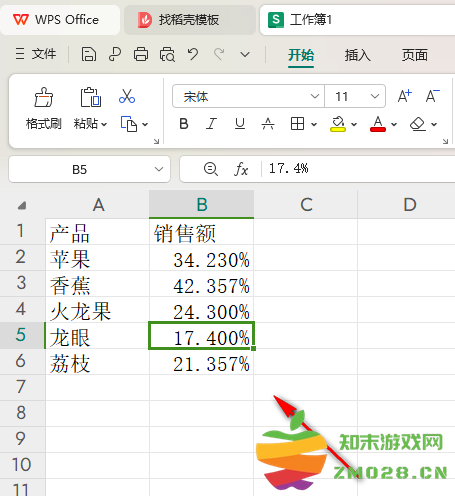Decrease font size with A- icon
Image resolution: width=455 pixels, height=496 pixels.
click(433, 96)
